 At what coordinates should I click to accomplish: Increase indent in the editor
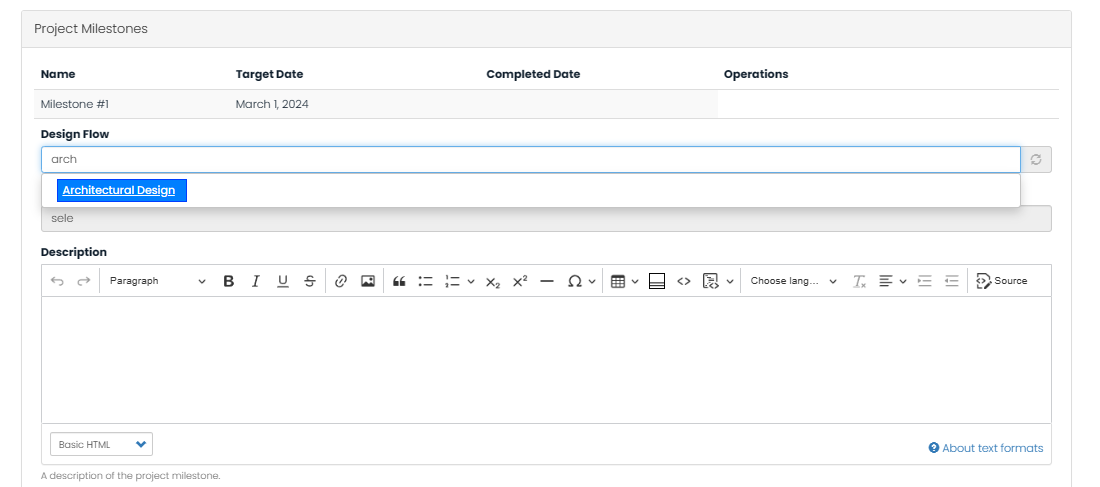click(925, 281)
